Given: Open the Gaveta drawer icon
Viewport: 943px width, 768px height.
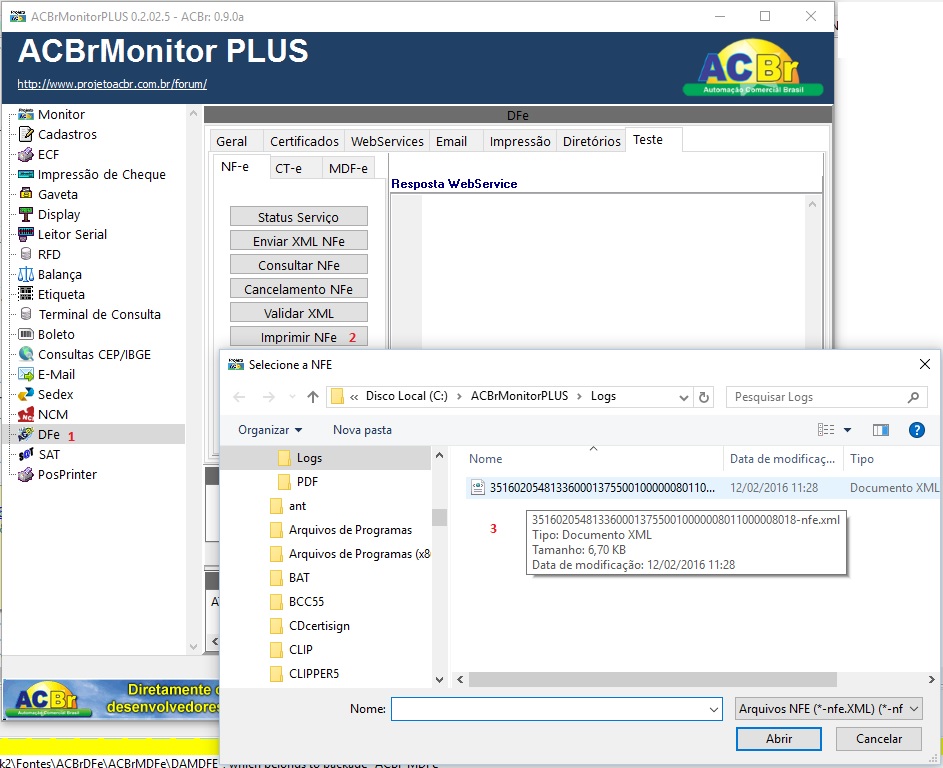Looking at the screenshot, I should 26,194.
